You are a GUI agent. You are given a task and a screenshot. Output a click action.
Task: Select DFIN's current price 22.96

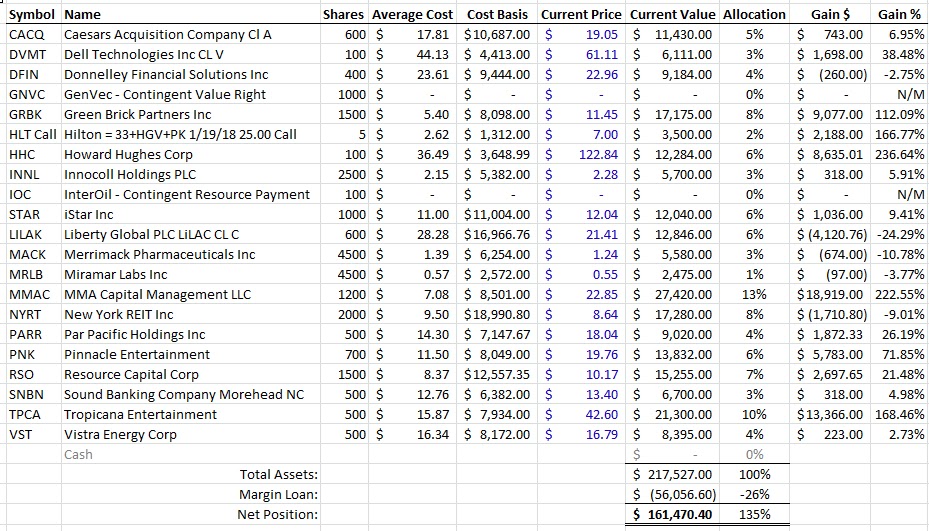581,75
